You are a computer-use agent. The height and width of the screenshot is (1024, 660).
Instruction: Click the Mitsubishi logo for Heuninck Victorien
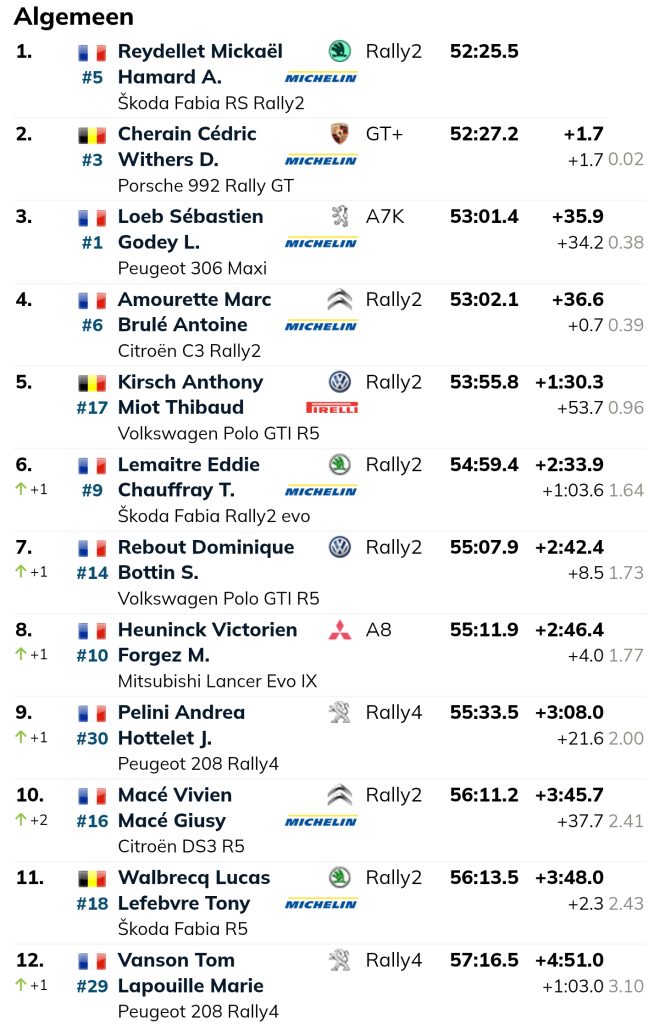pyautogui.click(x=339, y=630)
